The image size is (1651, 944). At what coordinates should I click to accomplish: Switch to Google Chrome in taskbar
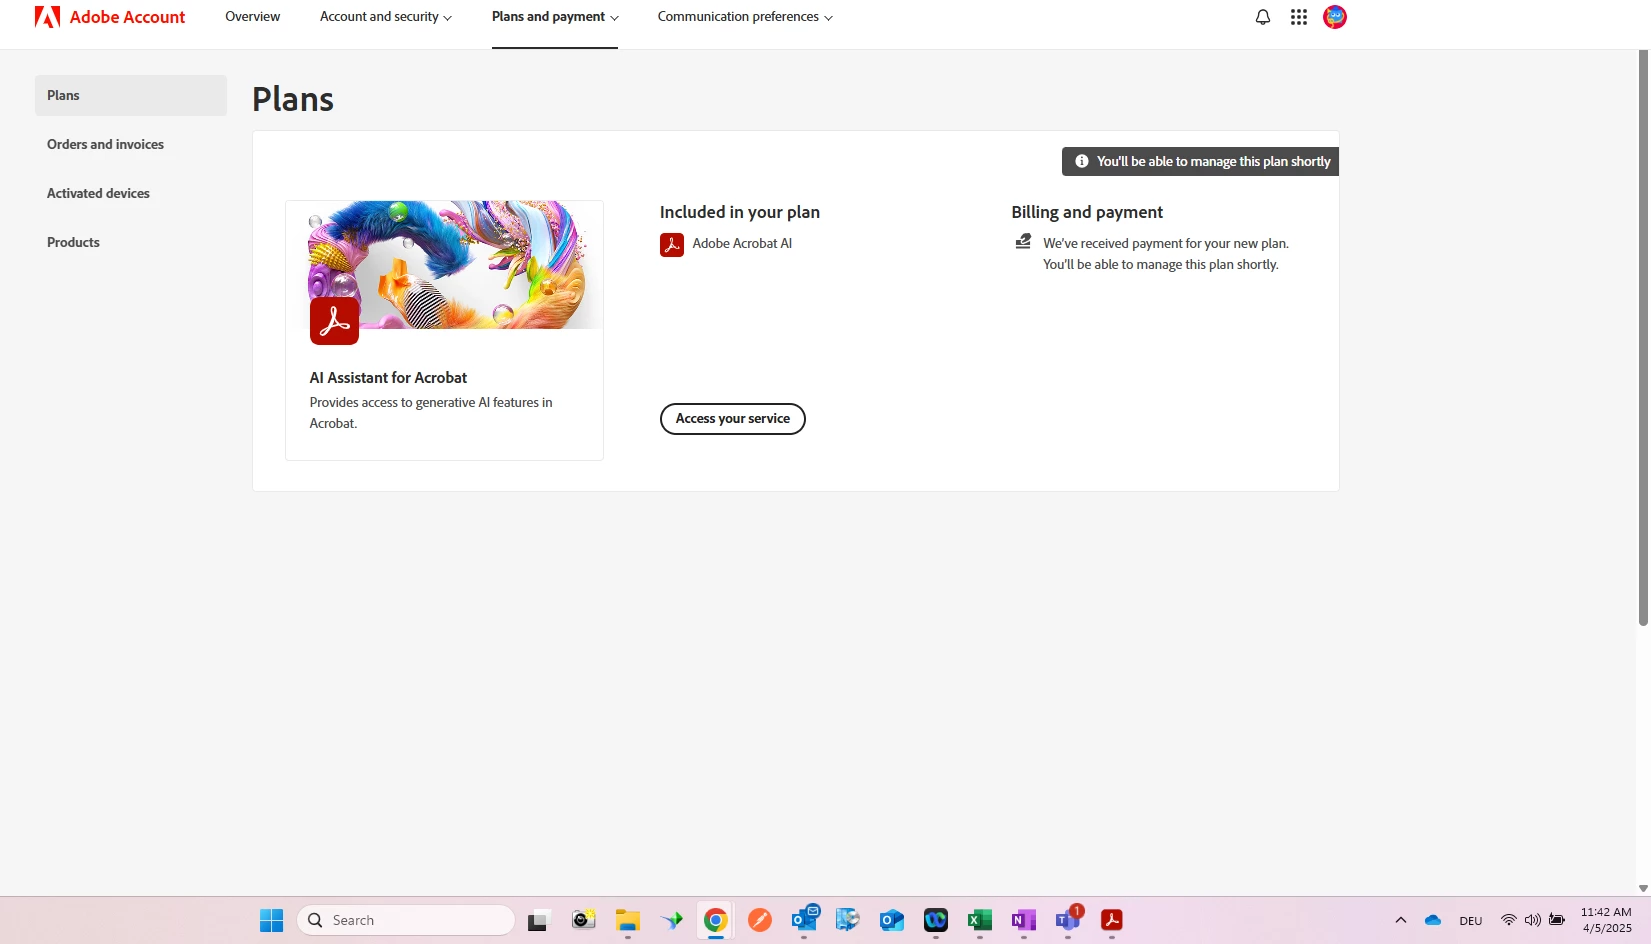coord(716,920)
